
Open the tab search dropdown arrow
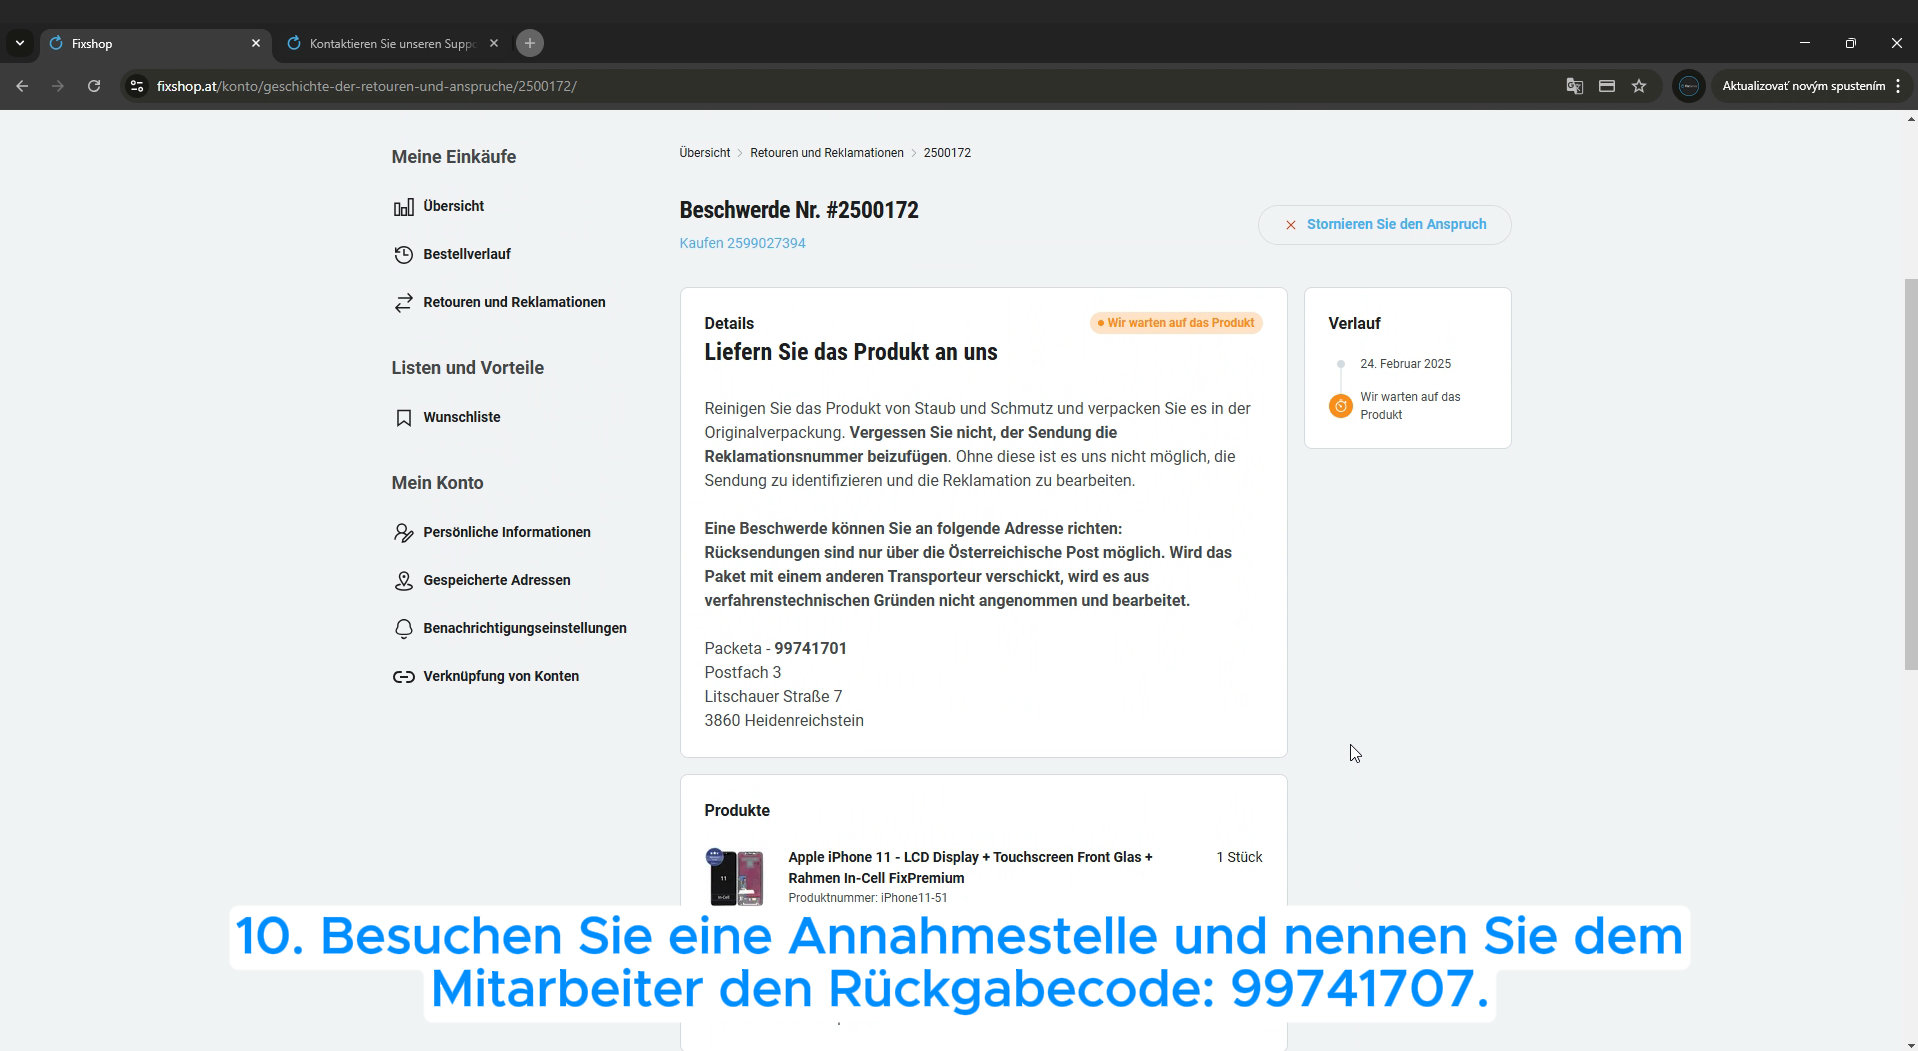(20, 43)
